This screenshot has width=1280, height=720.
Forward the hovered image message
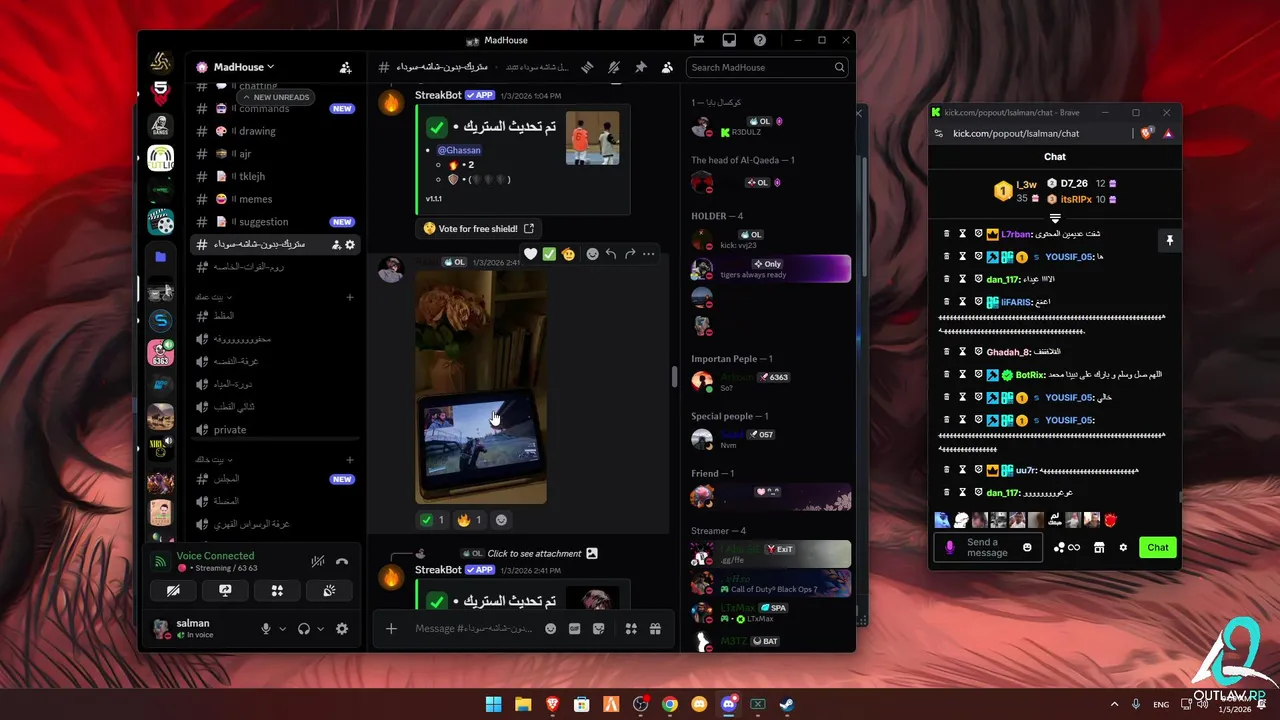(630, 254)
